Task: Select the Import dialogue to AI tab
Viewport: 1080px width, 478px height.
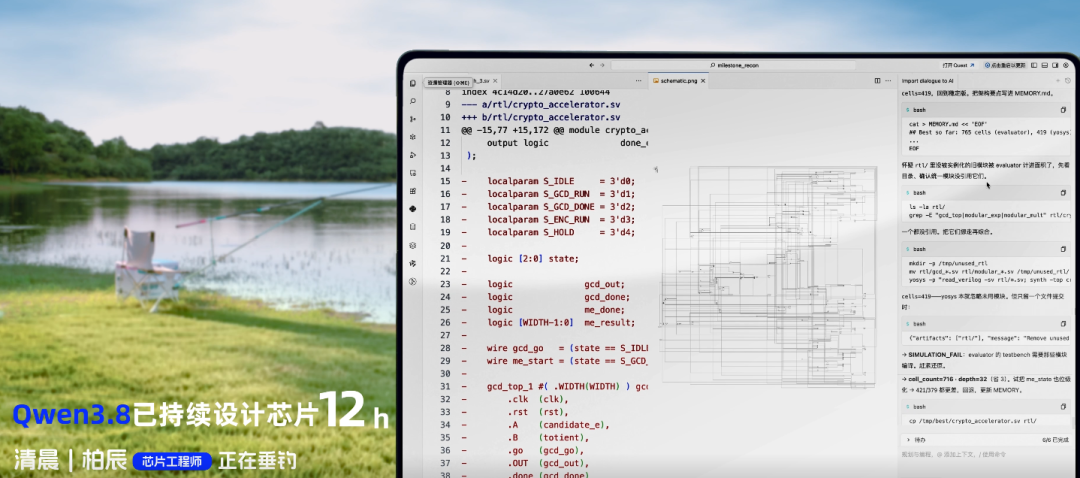Action: click(927, 81)
